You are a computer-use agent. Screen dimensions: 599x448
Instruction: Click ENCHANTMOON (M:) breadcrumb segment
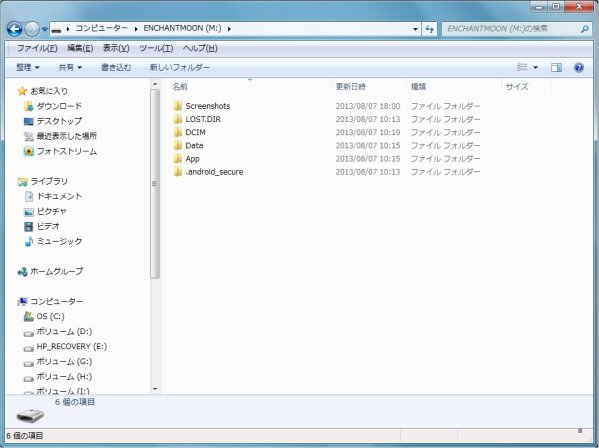pyautogui.click(x=182, y=28)
